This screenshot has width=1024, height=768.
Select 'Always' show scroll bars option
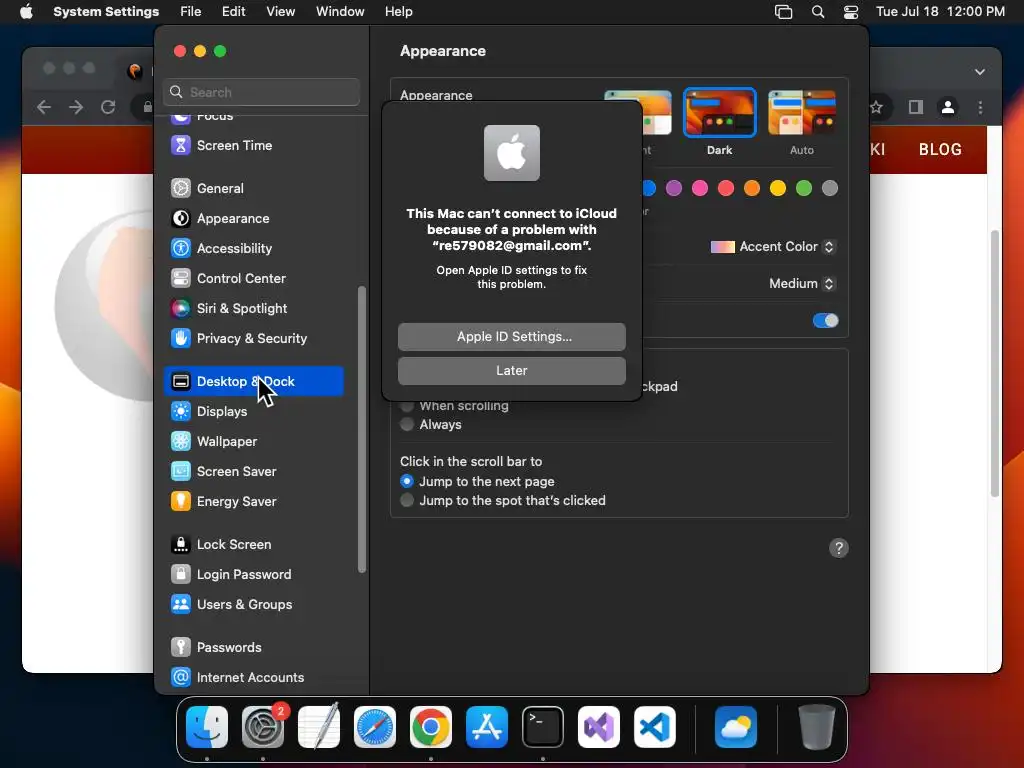point(407,424)
